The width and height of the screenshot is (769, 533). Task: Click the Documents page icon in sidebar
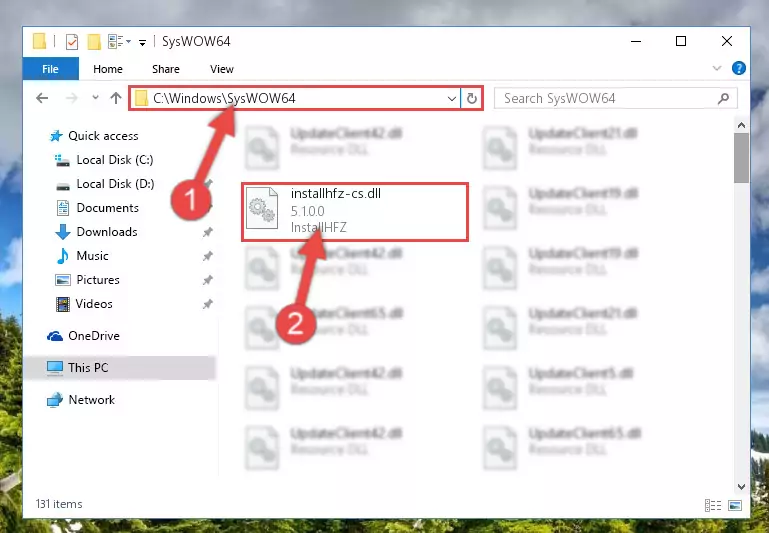click(63, 208)
